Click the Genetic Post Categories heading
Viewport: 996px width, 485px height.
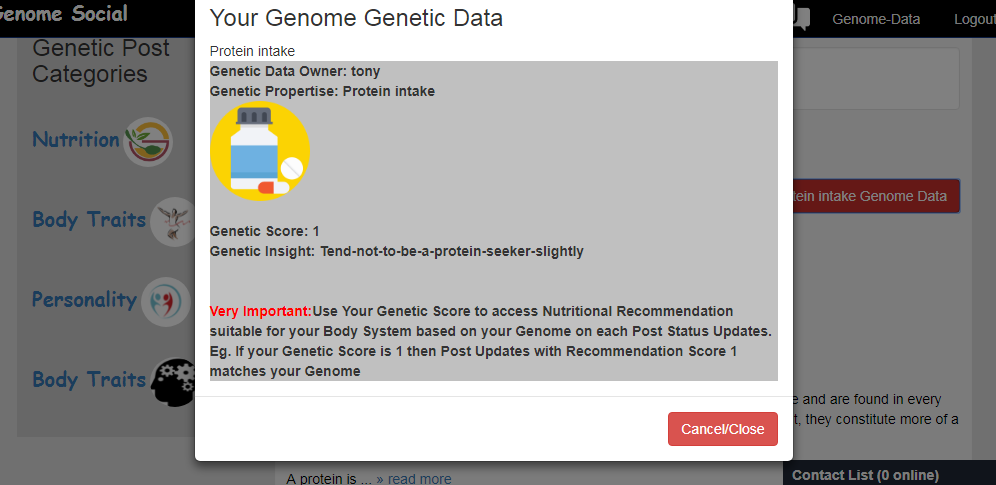pos(100,61)
